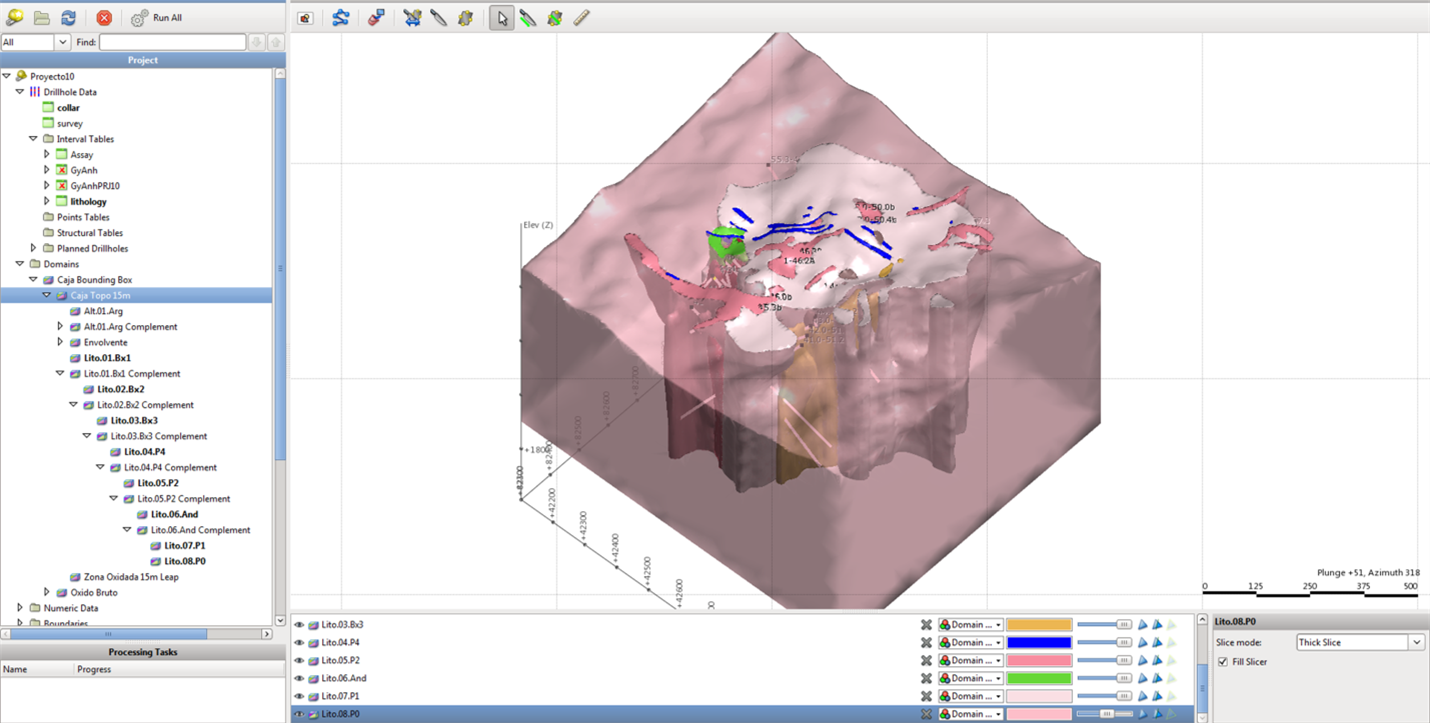Click the blue Lito.04.P4 color swatch
The height and width of the screenshot is (723, 1430).
click(1039, 643)
